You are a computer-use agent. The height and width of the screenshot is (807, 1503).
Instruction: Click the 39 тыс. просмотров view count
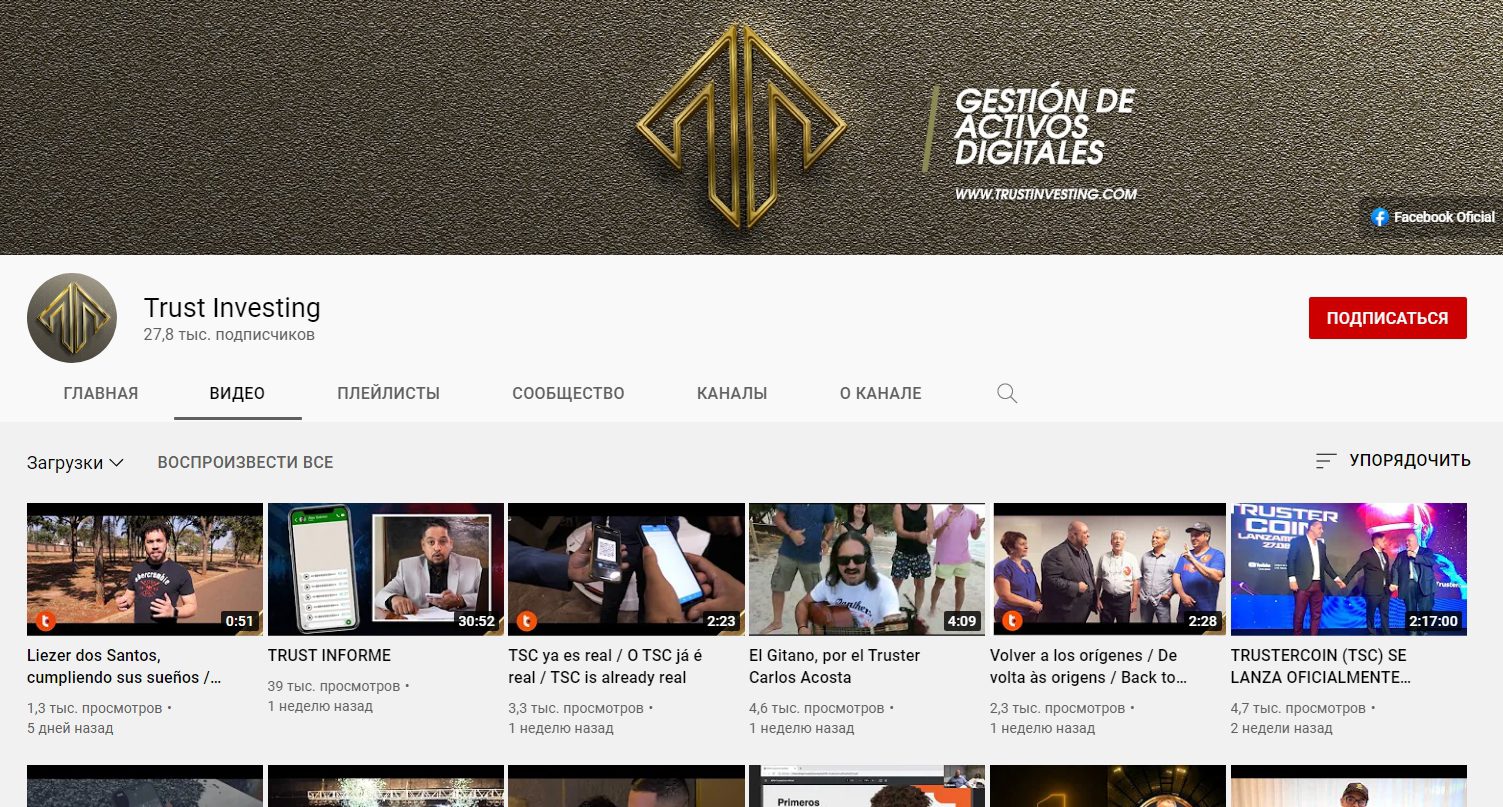pyautogui.click(x=334, y=686)
